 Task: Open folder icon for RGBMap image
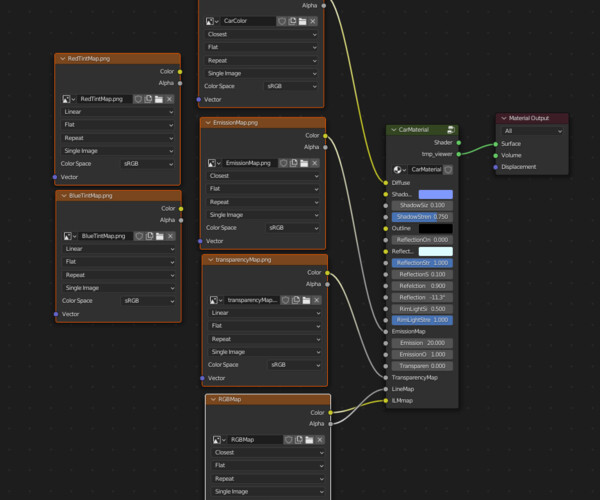point(310,440)
